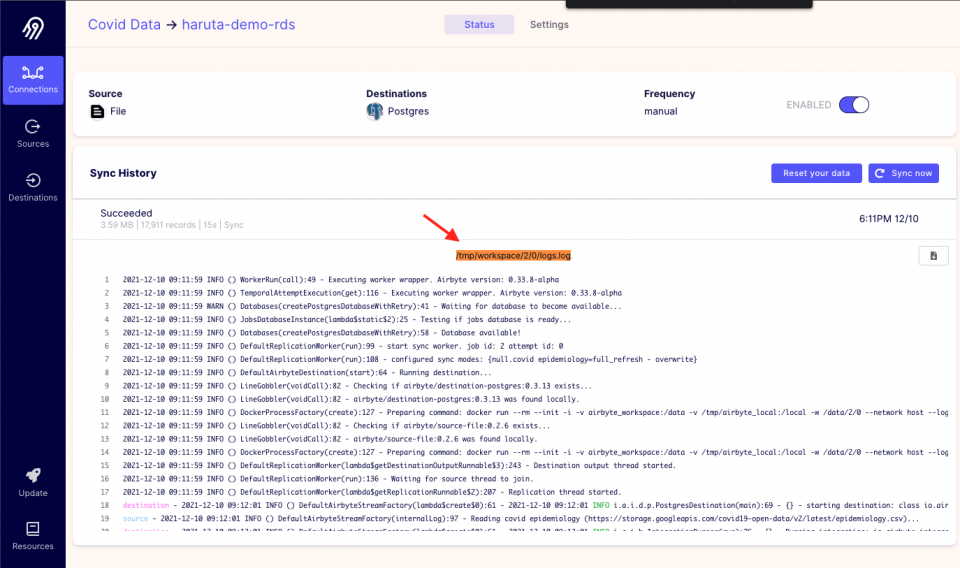
Task: Click log line 13 source-file found locally
Action: 330,439
